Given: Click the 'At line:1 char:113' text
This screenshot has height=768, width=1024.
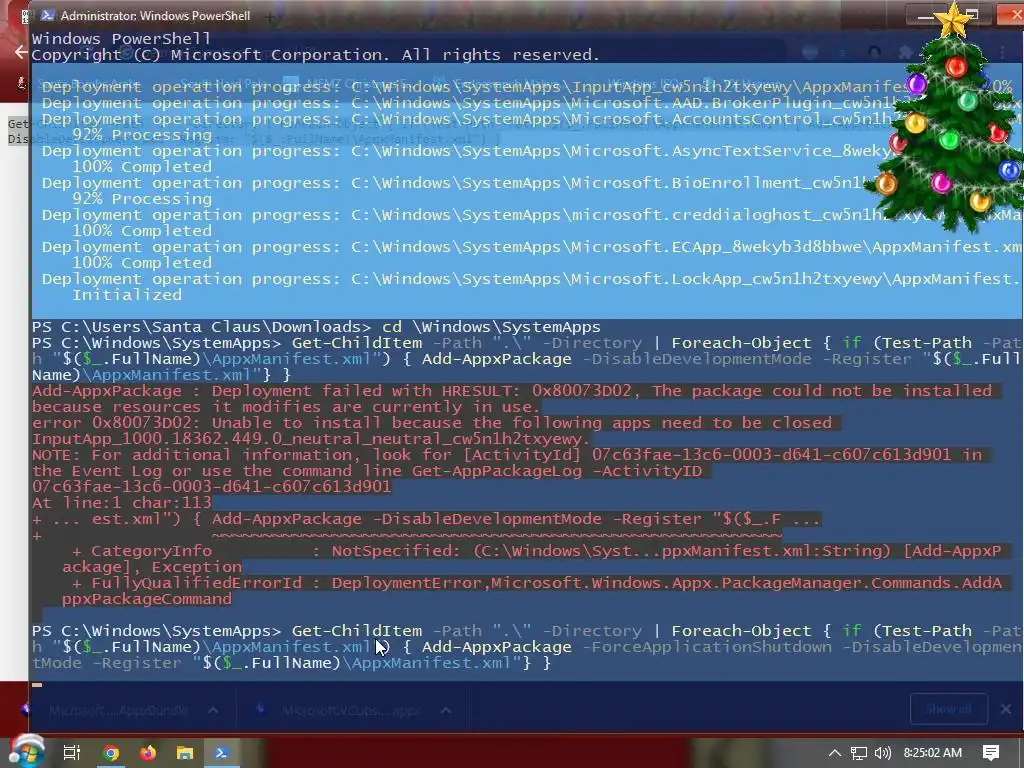Looking at the screenshot, I should click(121, 503).
